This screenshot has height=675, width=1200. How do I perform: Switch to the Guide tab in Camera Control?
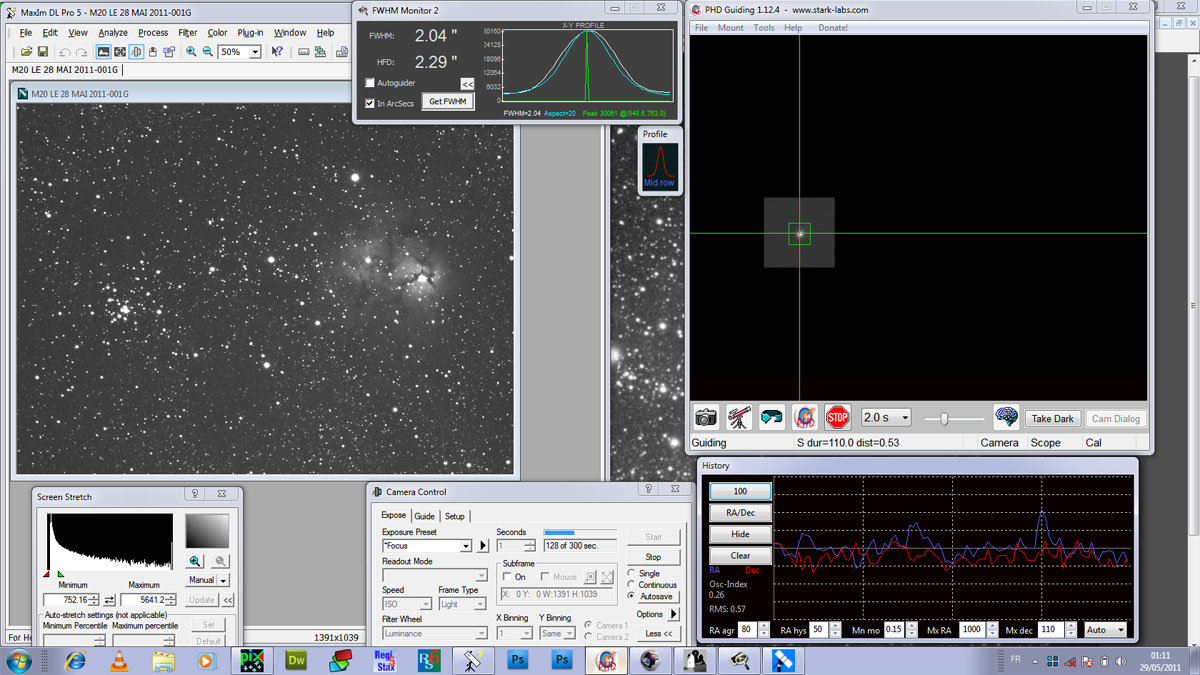click(x=424, y=516)
